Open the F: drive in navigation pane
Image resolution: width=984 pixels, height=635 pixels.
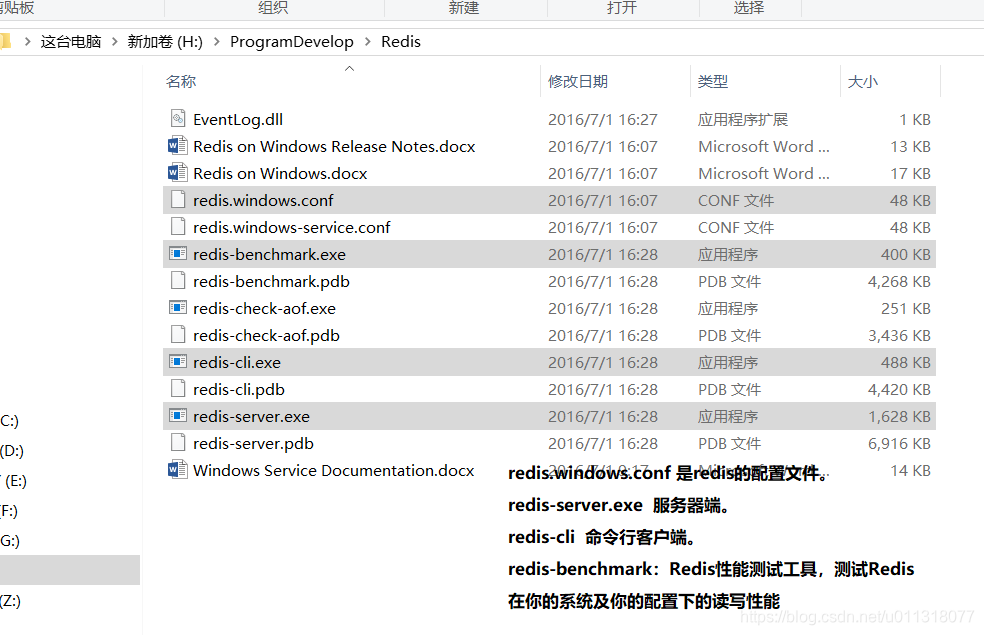pyautogui.click(x=9, y=511)
